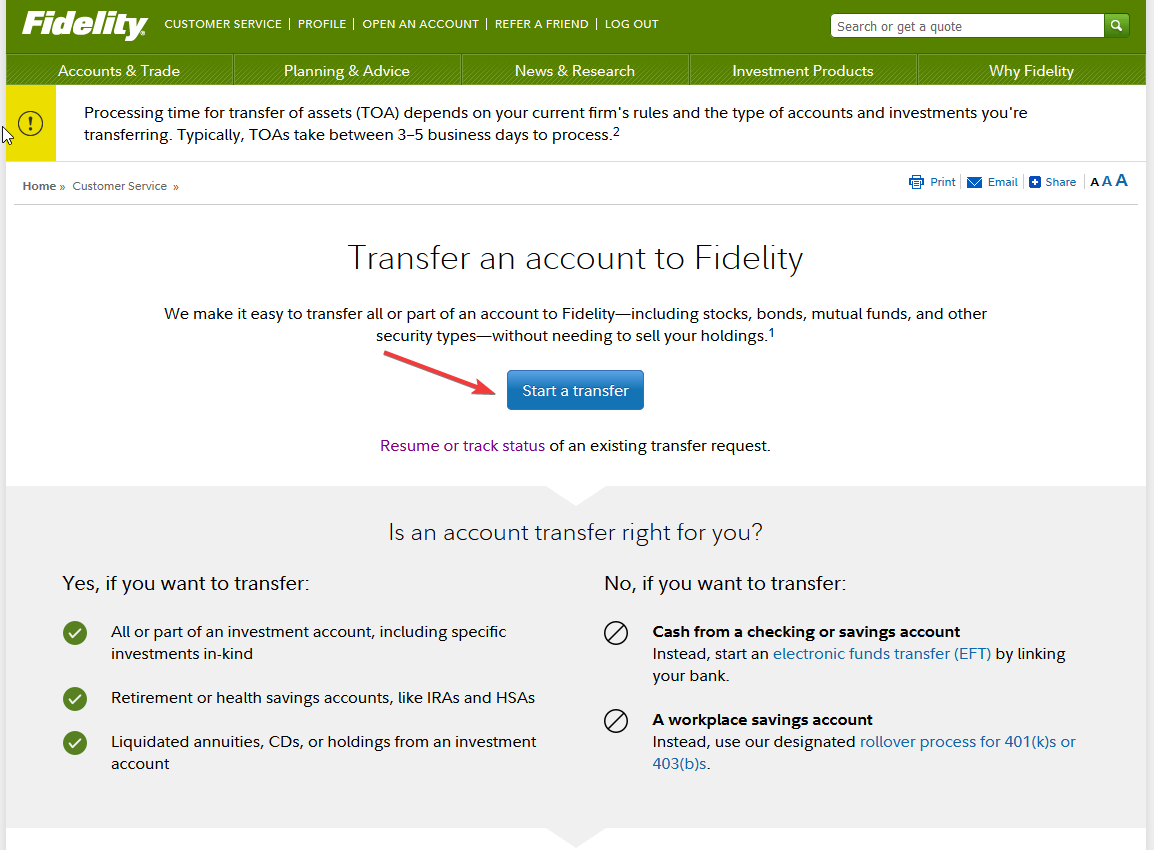The height and width of the screenshot is (850, 1154).
Task: Select the medium text size A
Action: [1106, 182]
